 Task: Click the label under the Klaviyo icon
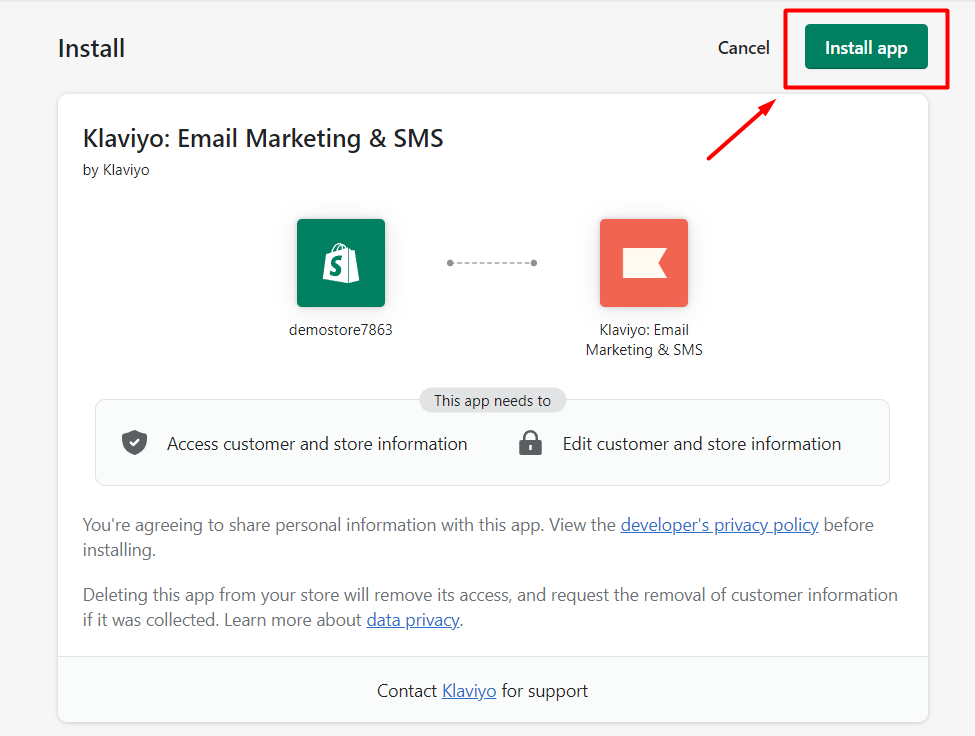[x=644, y=340]
